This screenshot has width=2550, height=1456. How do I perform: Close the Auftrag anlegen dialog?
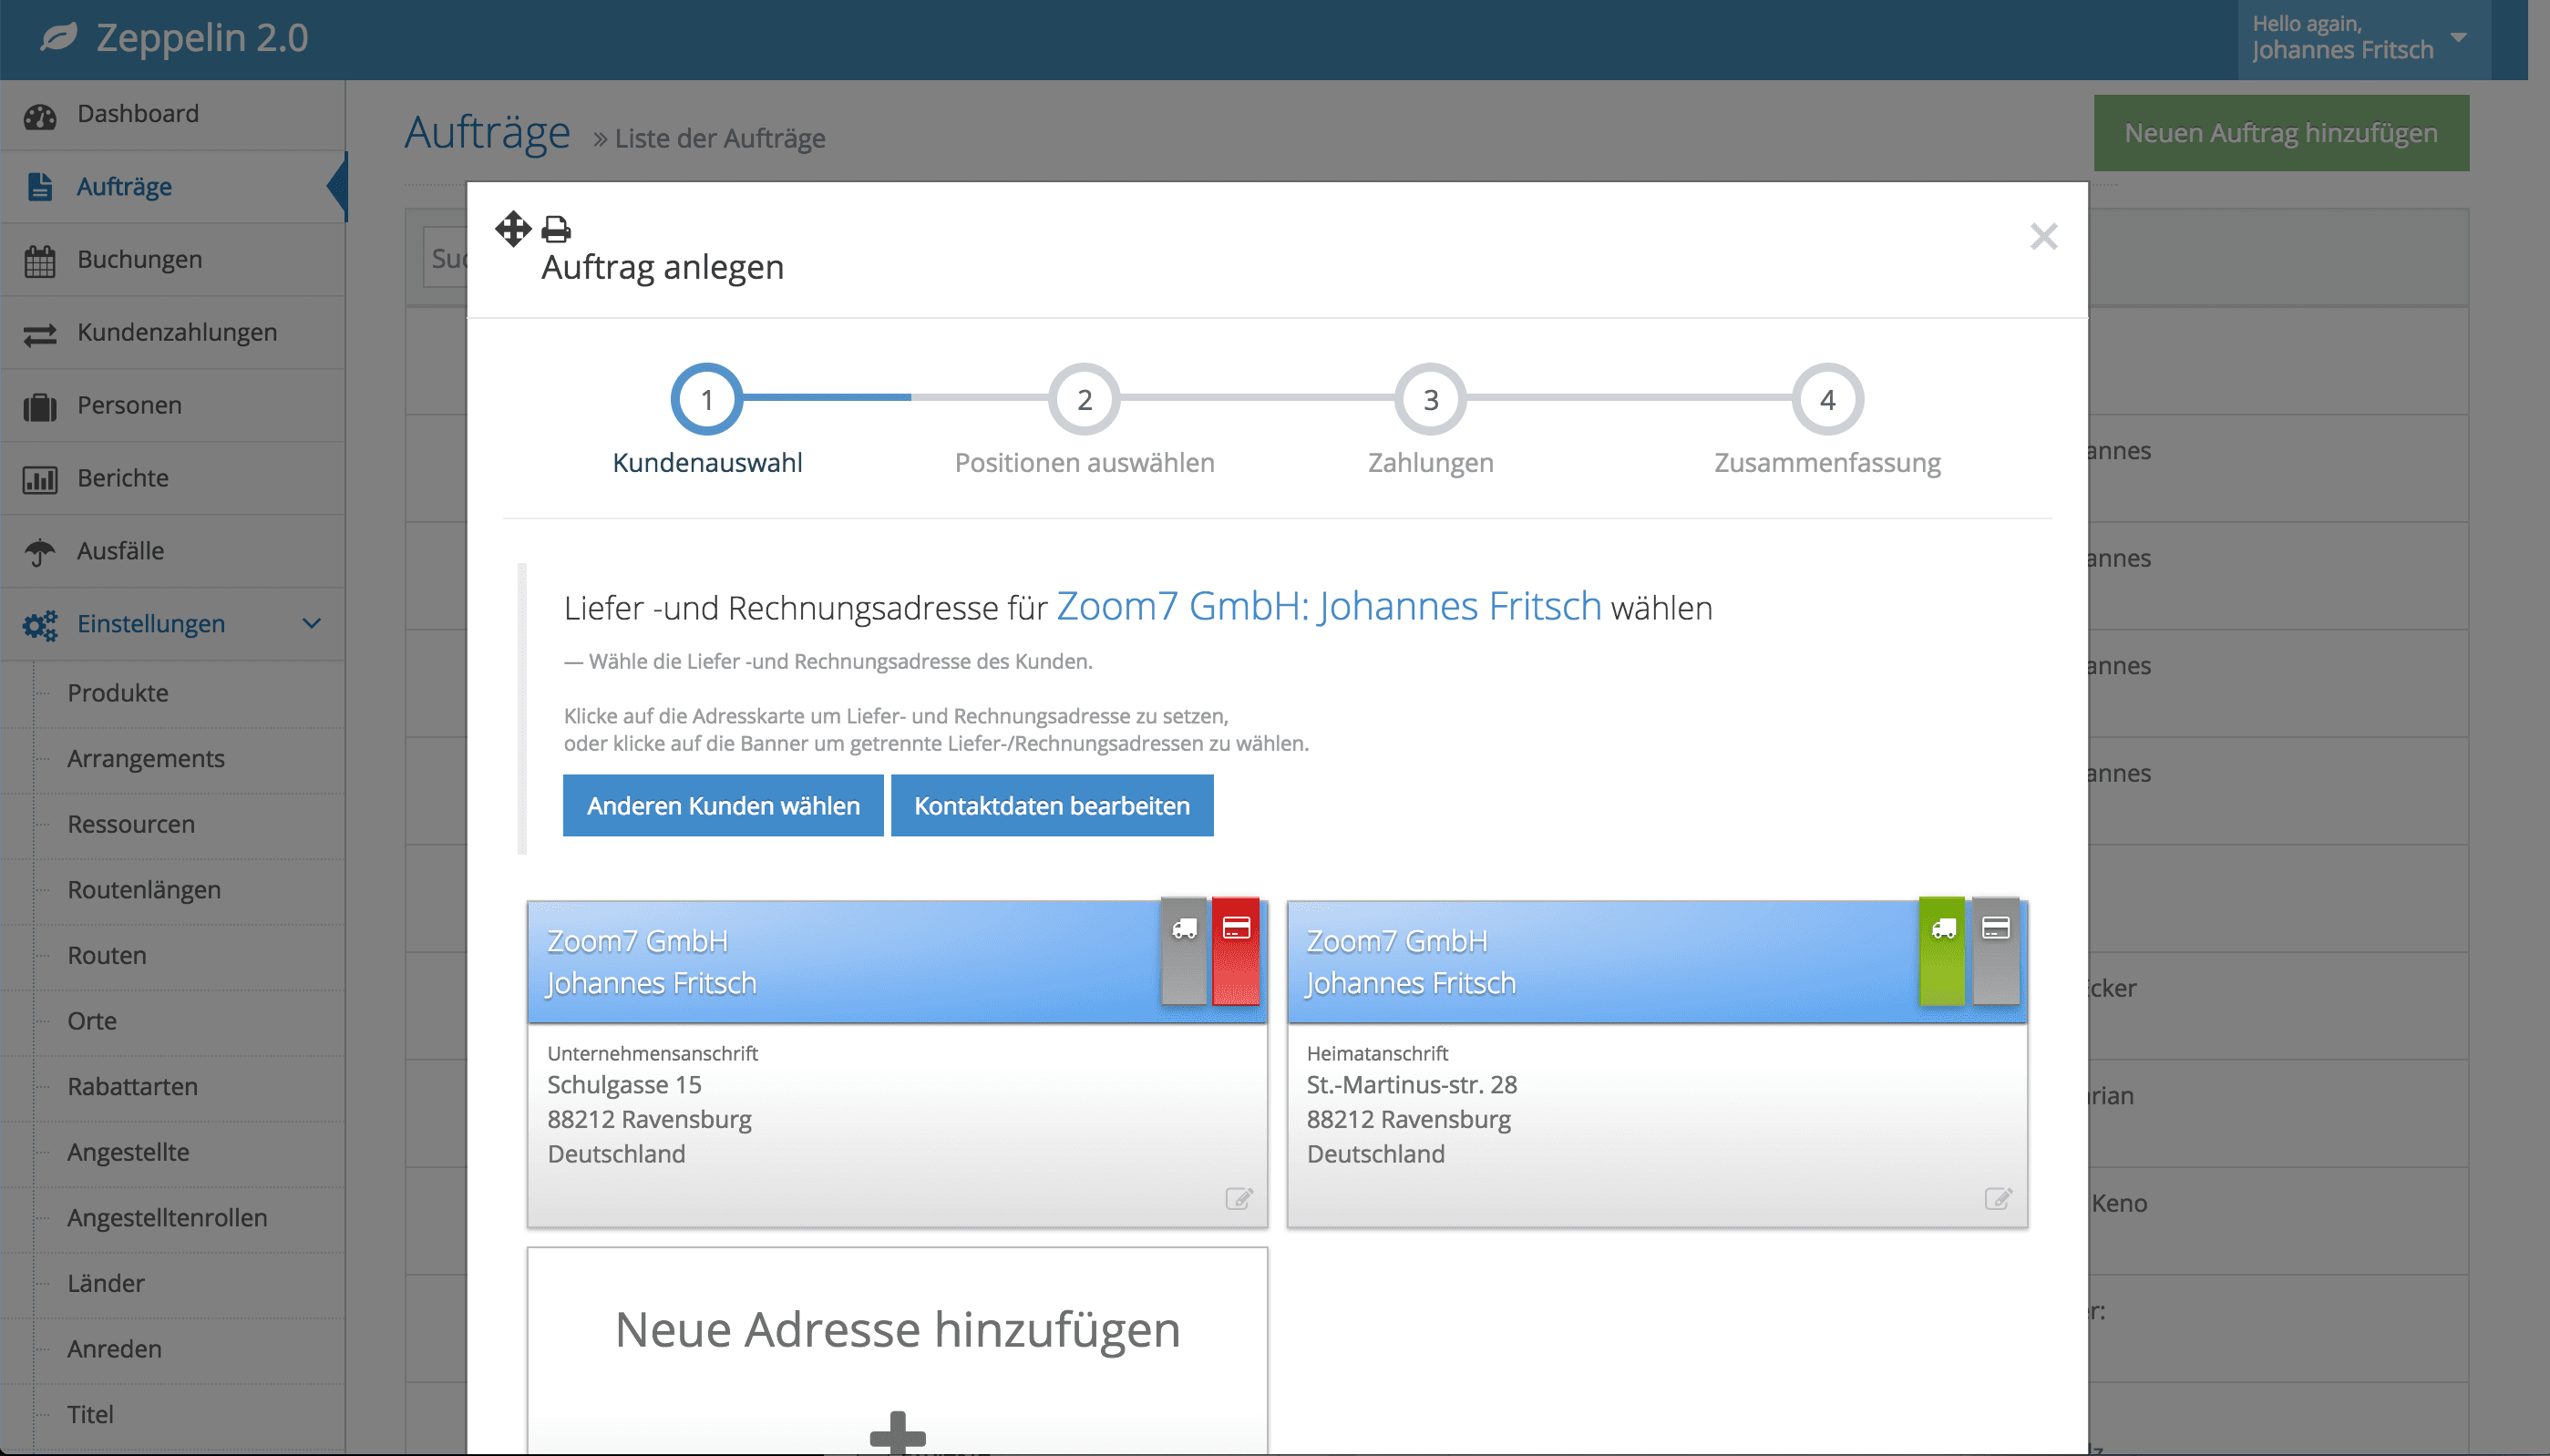[2043, 237]
